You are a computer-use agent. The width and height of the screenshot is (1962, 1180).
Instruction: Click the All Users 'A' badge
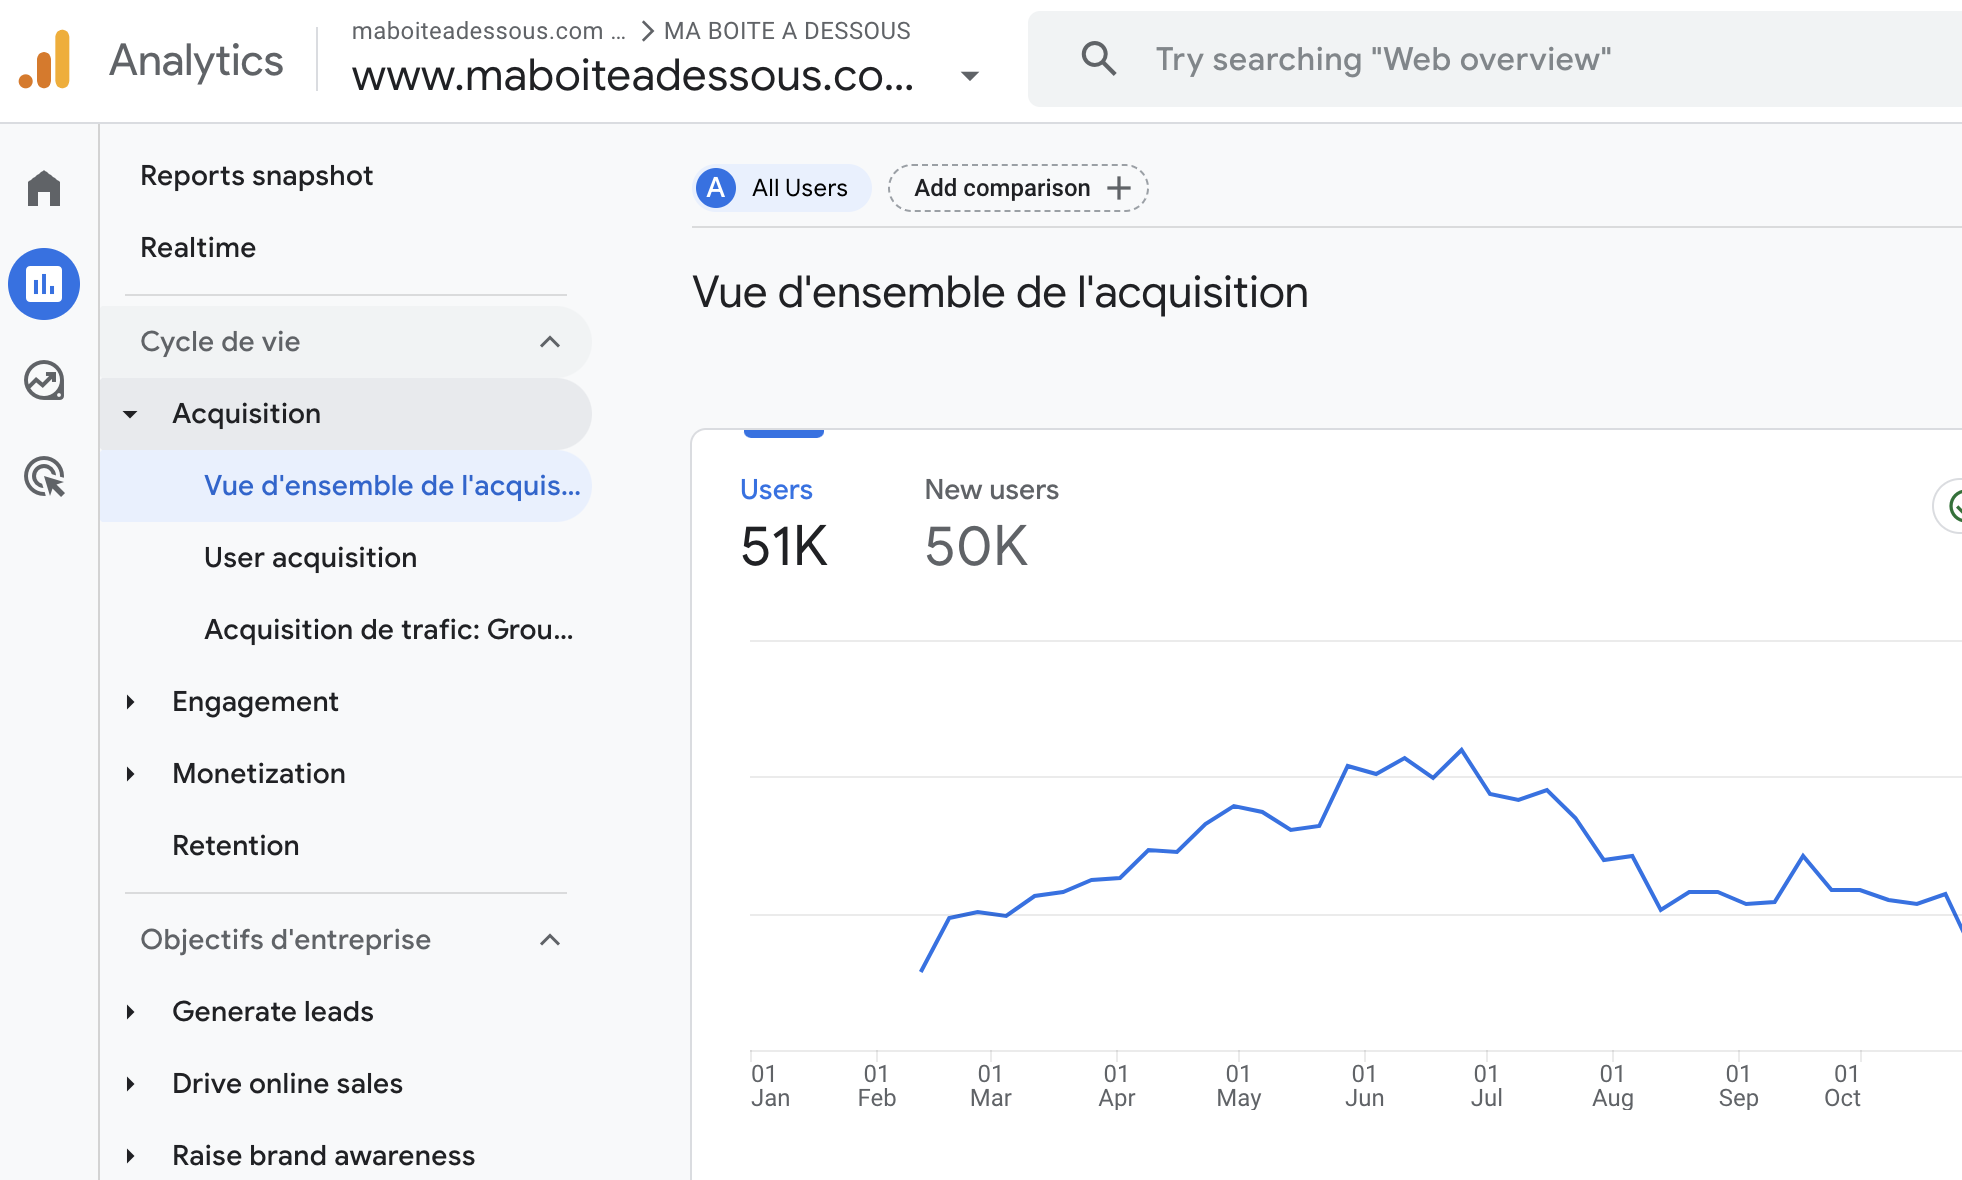point(716,188)
